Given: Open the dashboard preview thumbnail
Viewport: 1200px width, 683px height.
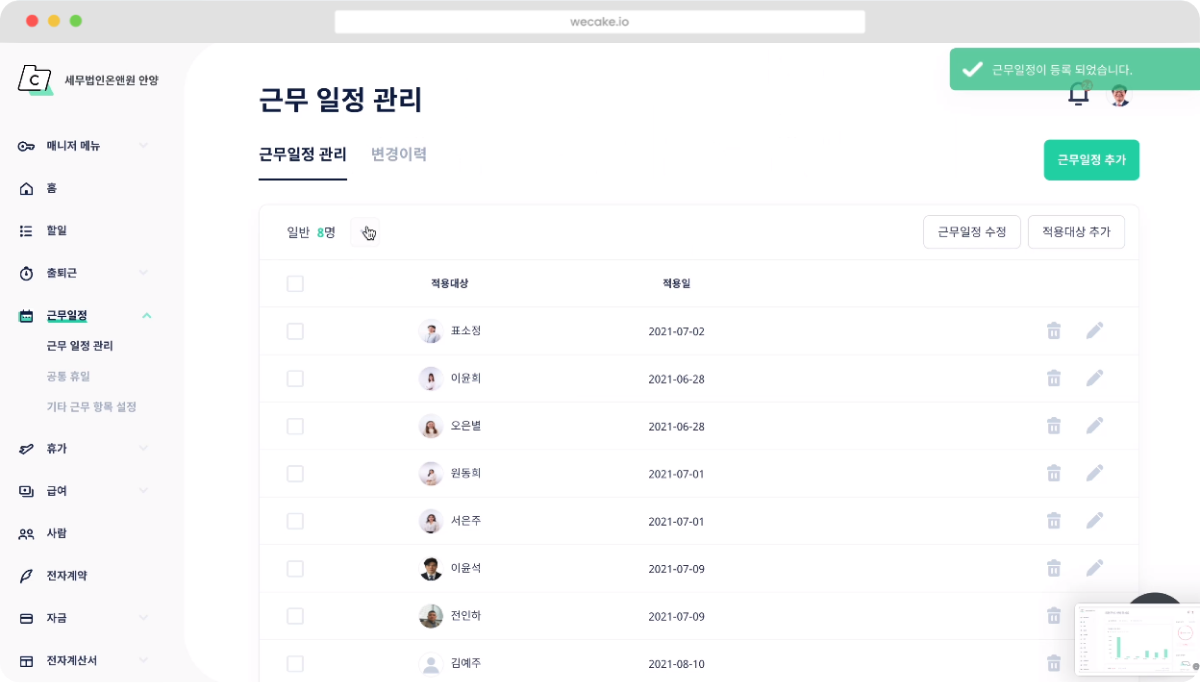Looking at the screenshot, I should pos(1137,638).
